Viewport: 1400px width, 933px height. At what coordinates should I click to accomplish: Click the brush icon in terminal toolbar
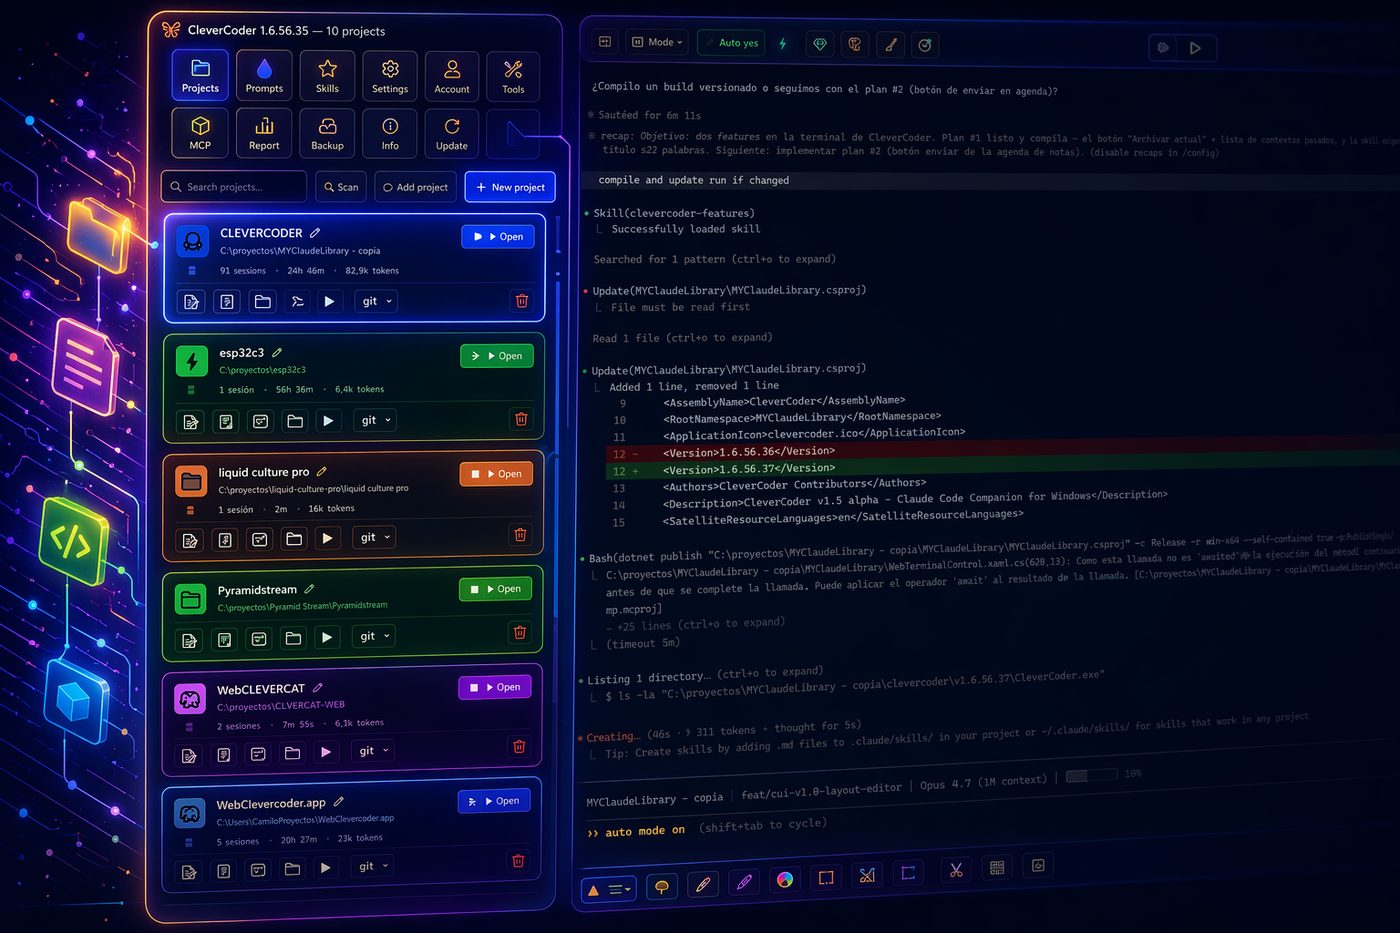(x=890, y=44)
